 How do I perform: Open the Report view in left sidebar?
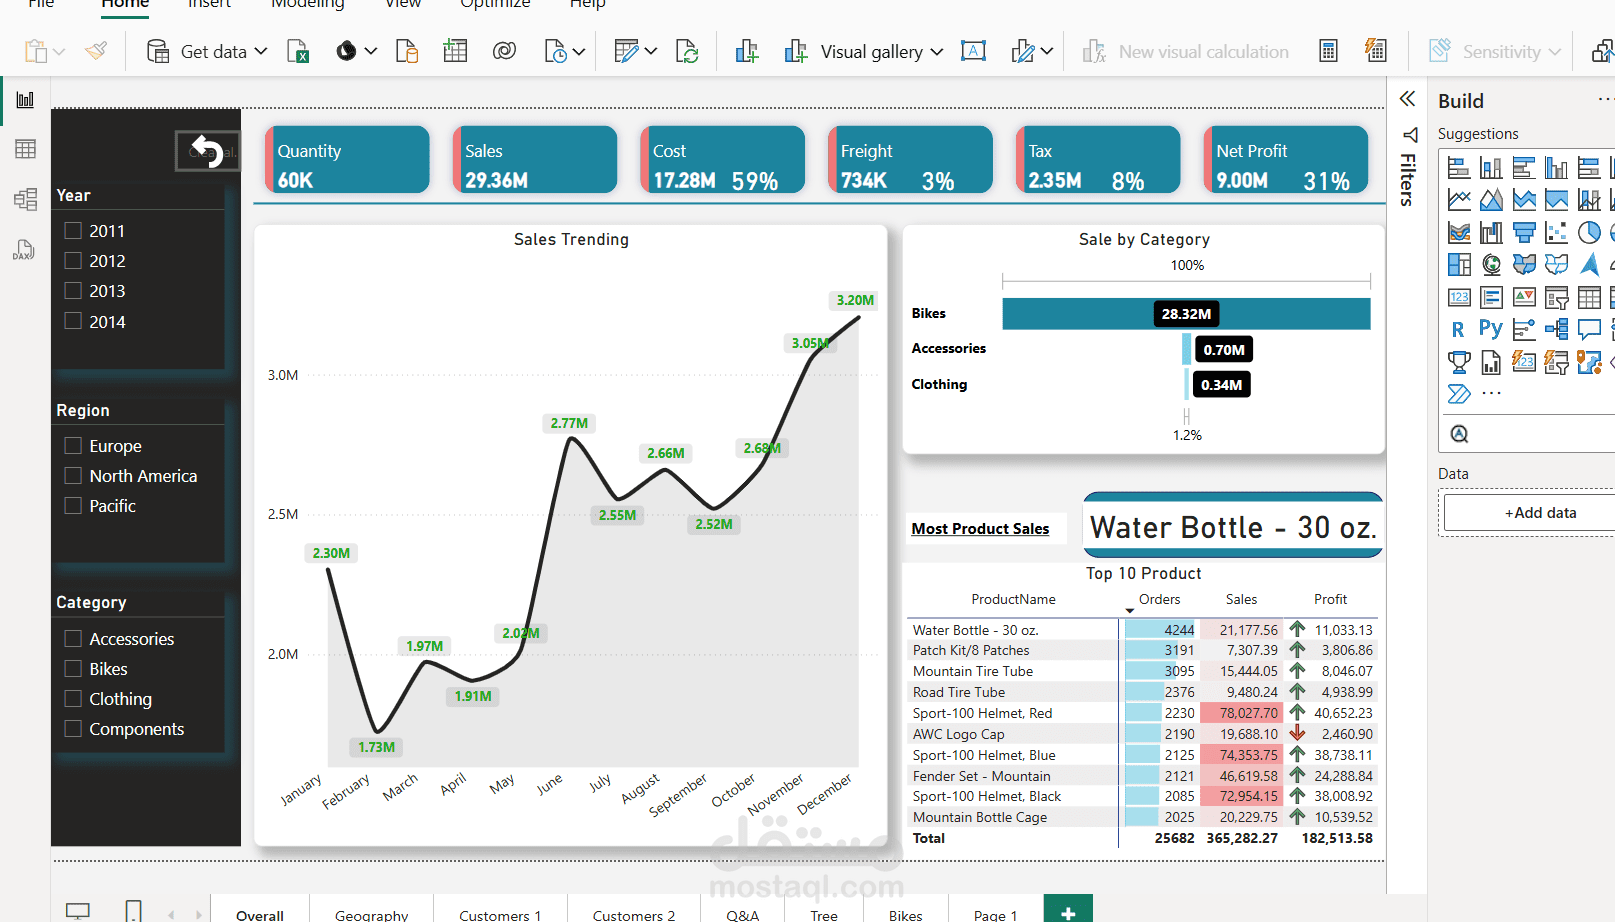pos(25,100)
